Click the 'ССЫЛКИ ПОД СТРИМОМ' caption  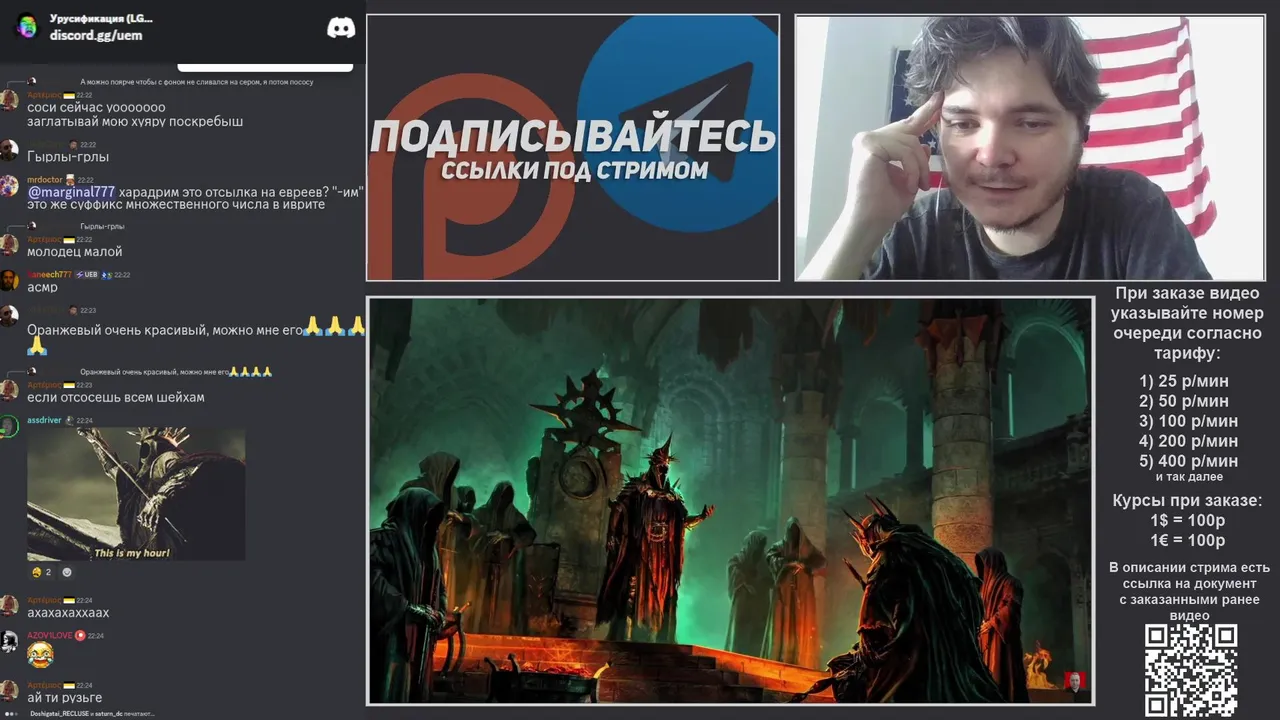(x=574, y=170)
